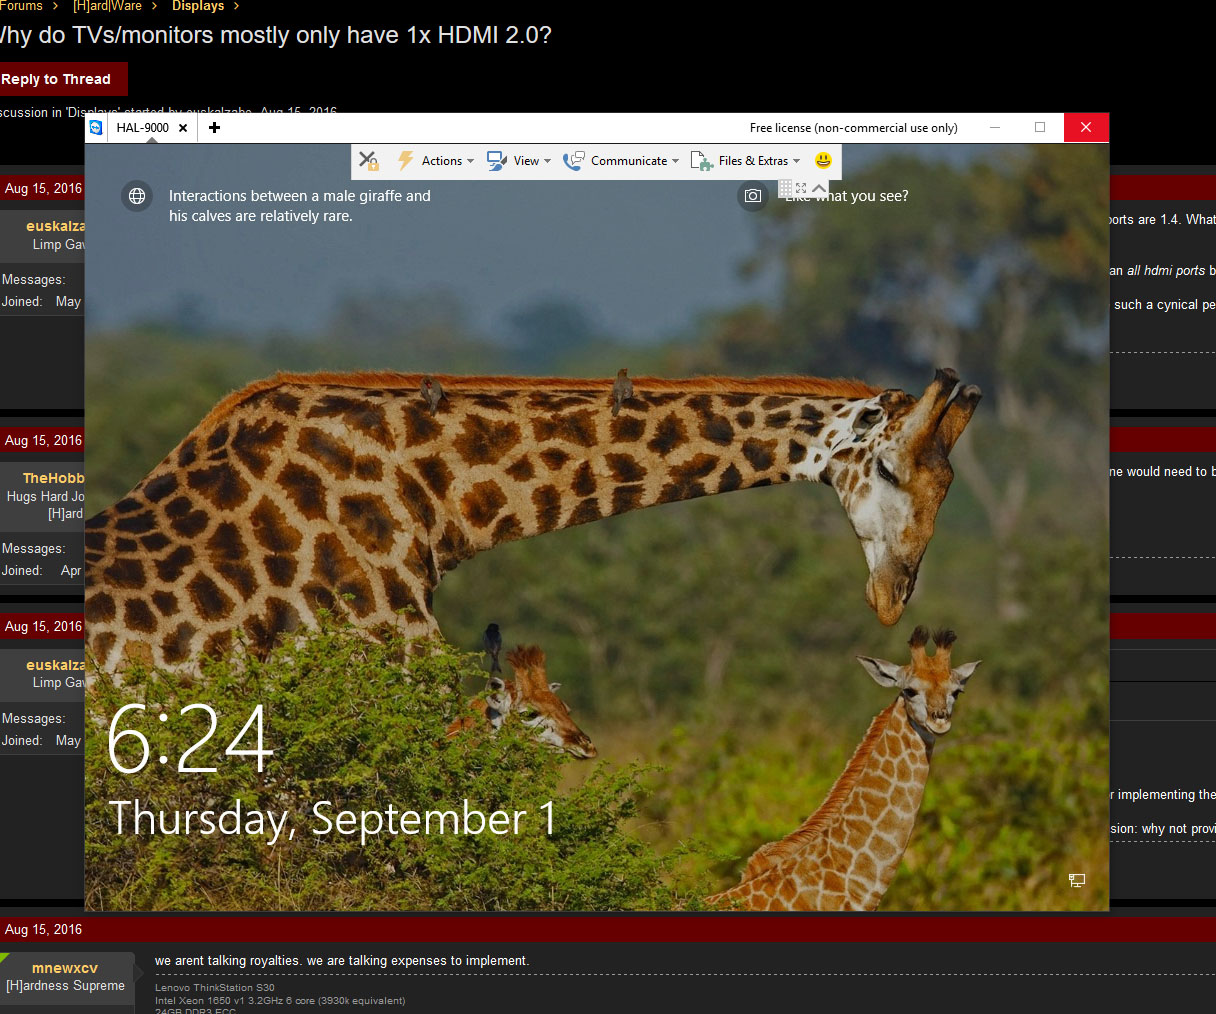Image resolution: width=1216 pixels, height=1014 pixels.
Task: Click the mnewxcv post text about royalties
Action: (342, 961)
